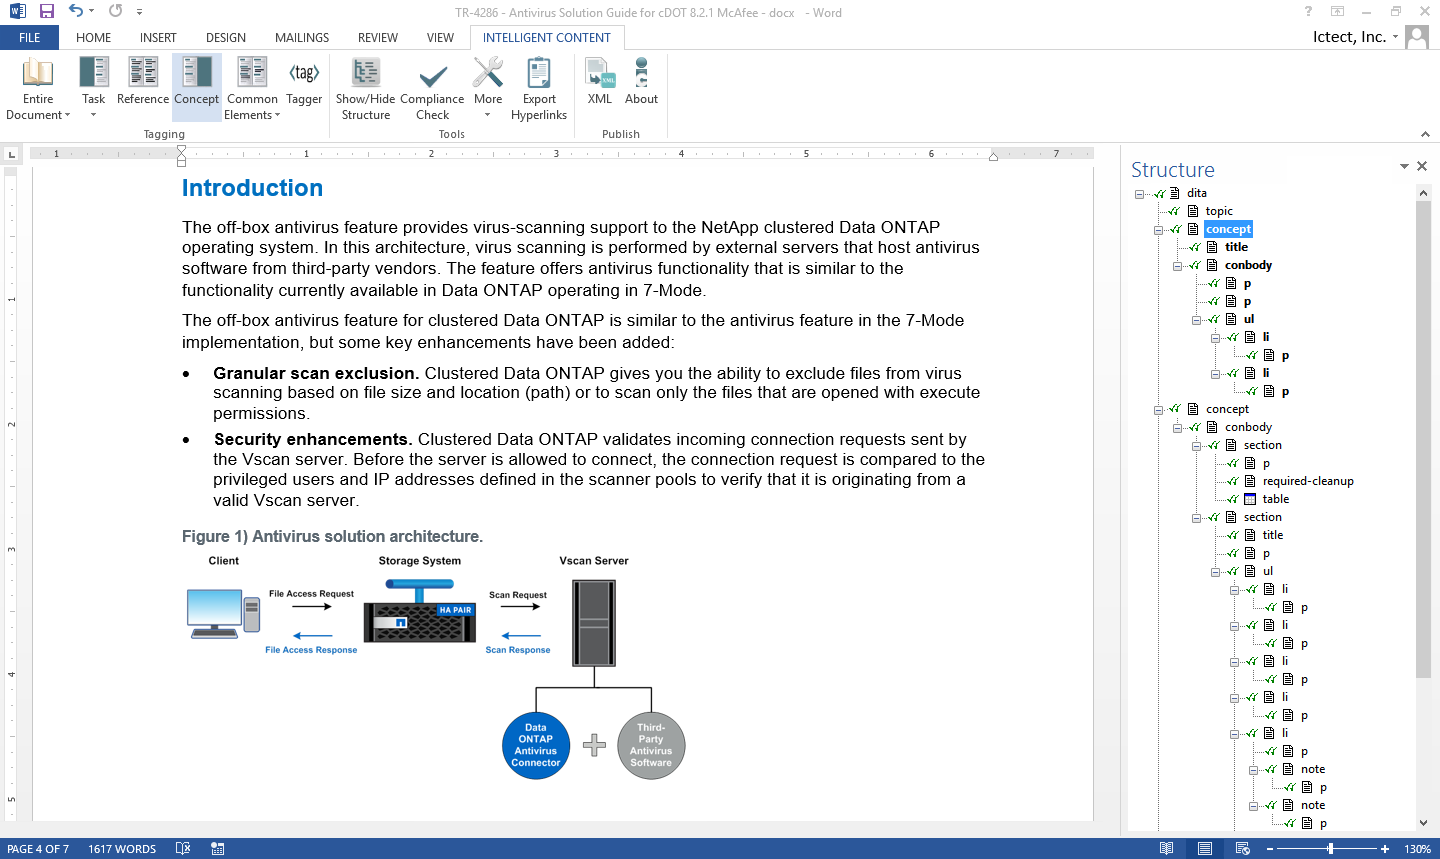1440x859 pixels.
Task: Click zoom in plus button
Action: [x=1385, y=849]
